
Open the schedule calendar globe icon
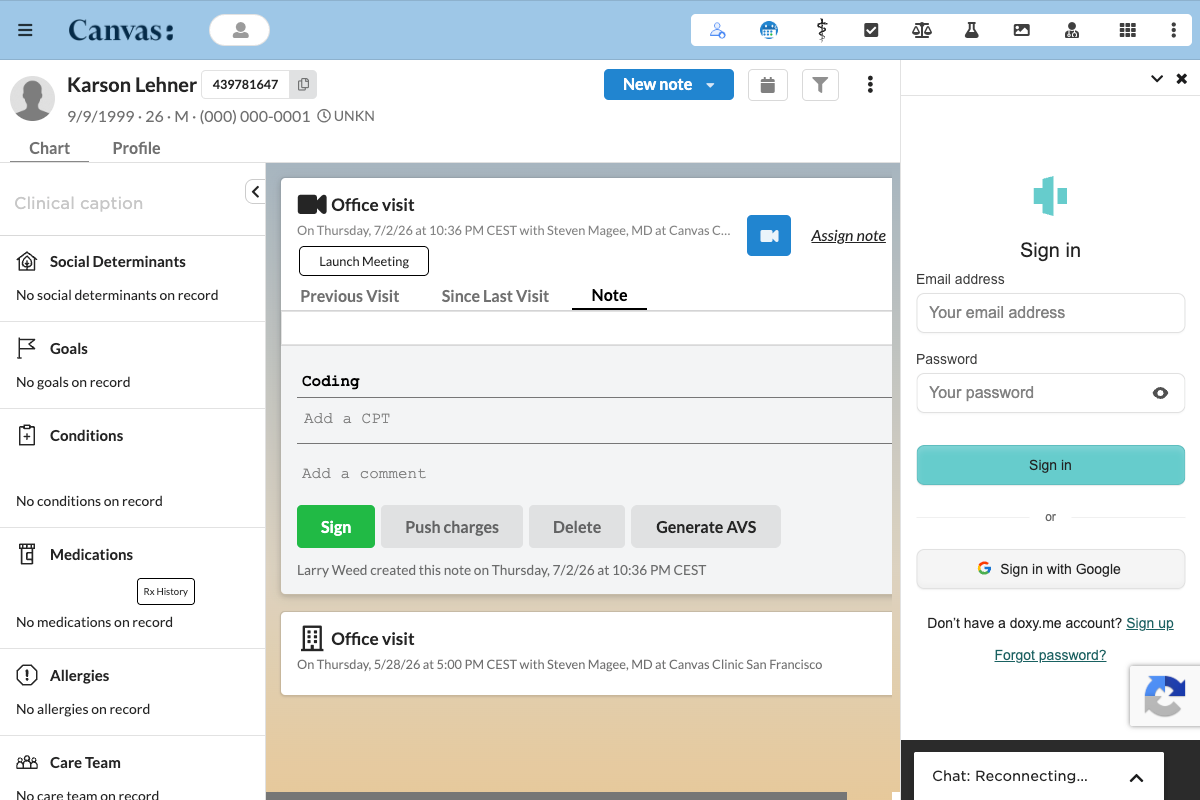pos(769,30)
